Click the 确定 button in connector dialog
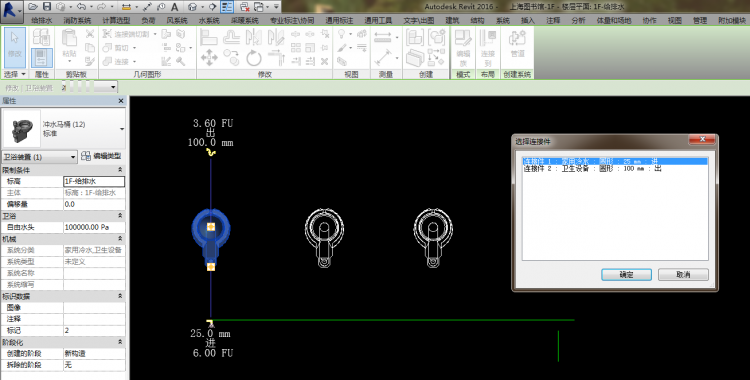The width and height of the screenshot is (750, 380). 626,275
